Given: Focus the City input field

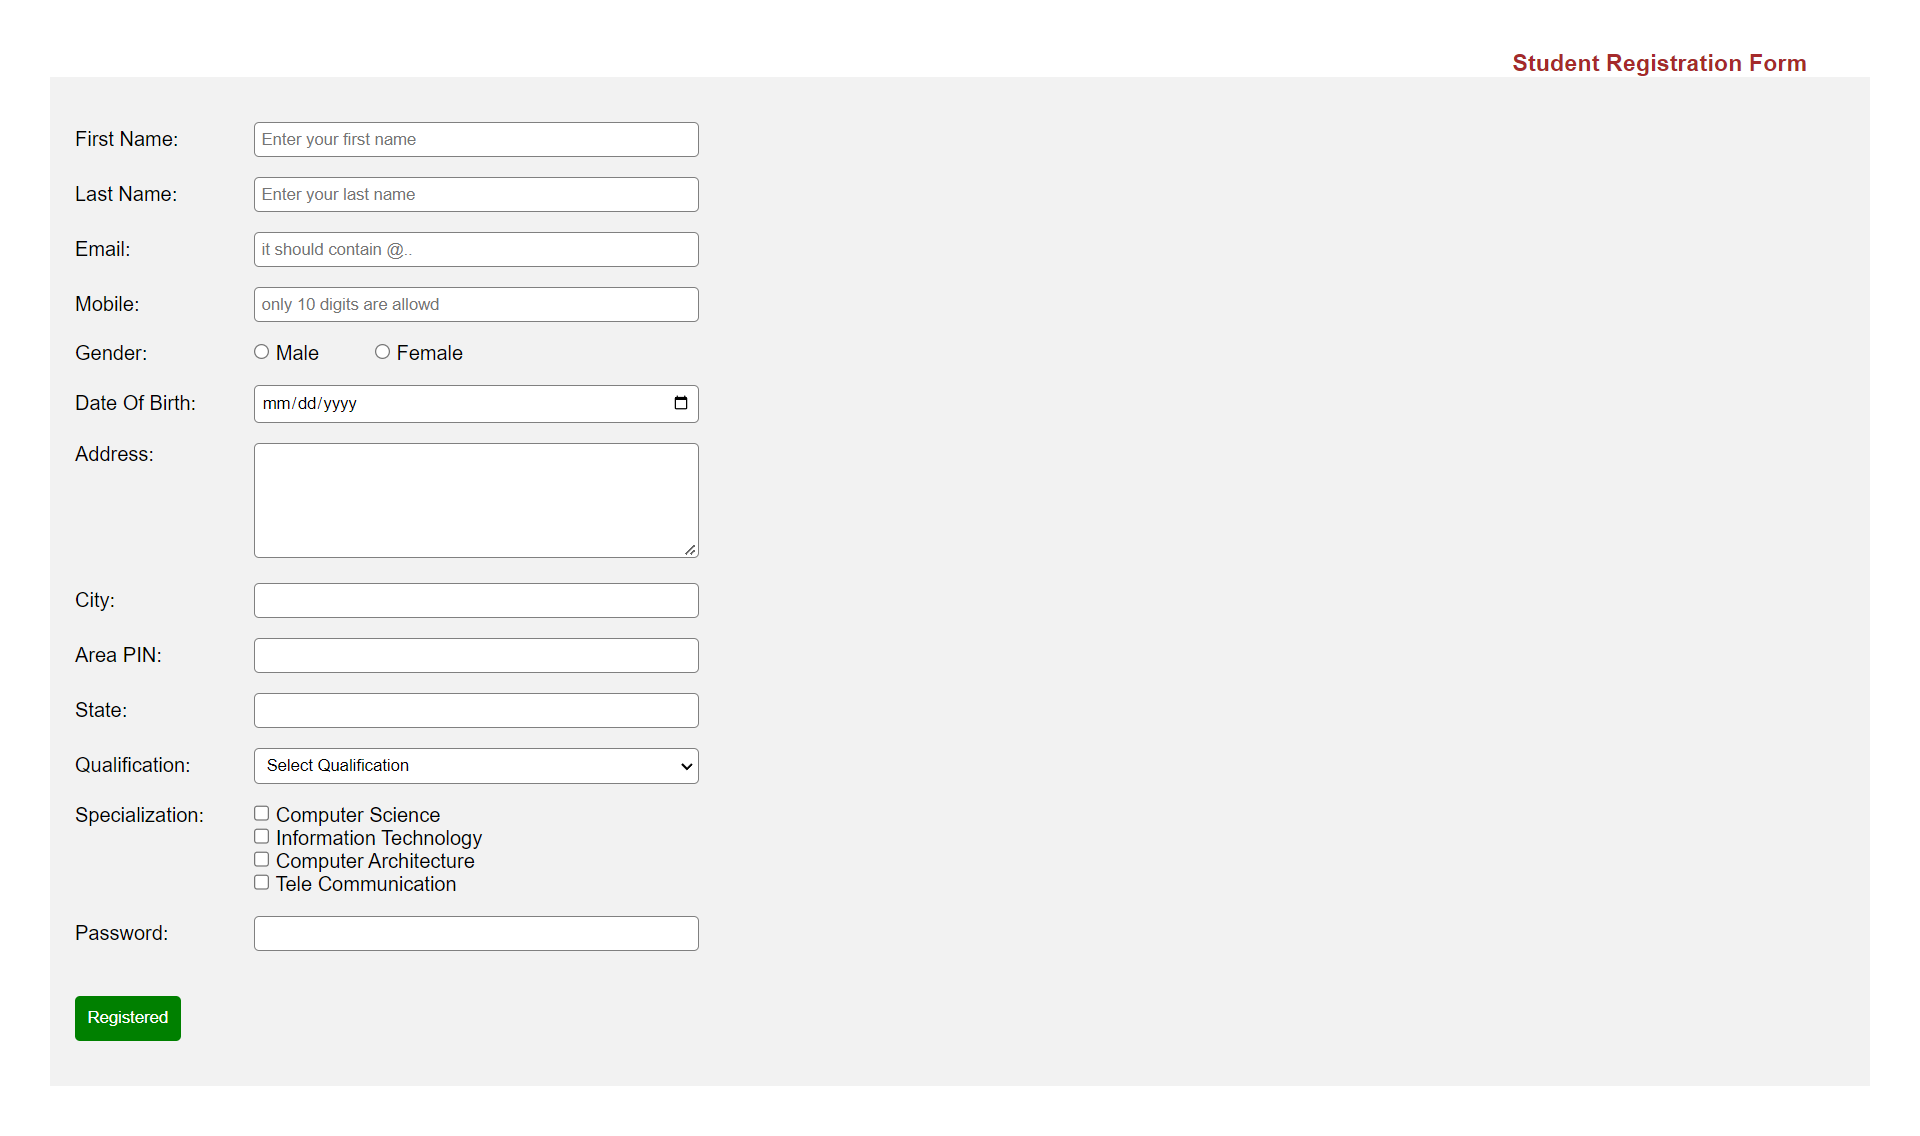Looking at the screenshot, I should (x=476, y=601).
